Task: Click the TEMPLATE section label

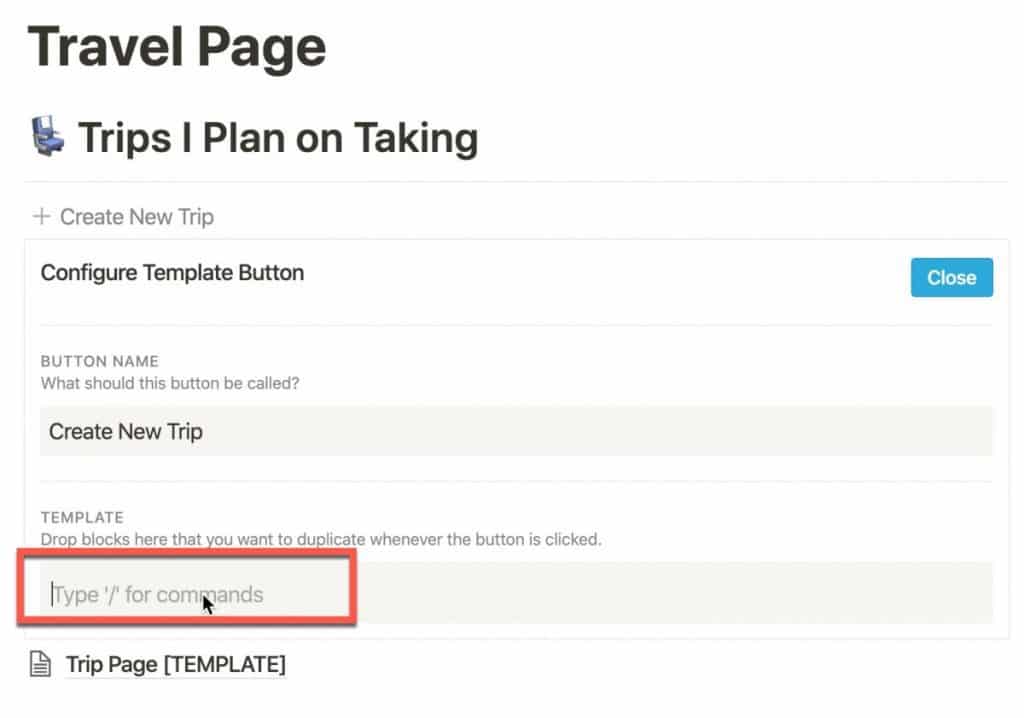Action: tap(82, 517)
